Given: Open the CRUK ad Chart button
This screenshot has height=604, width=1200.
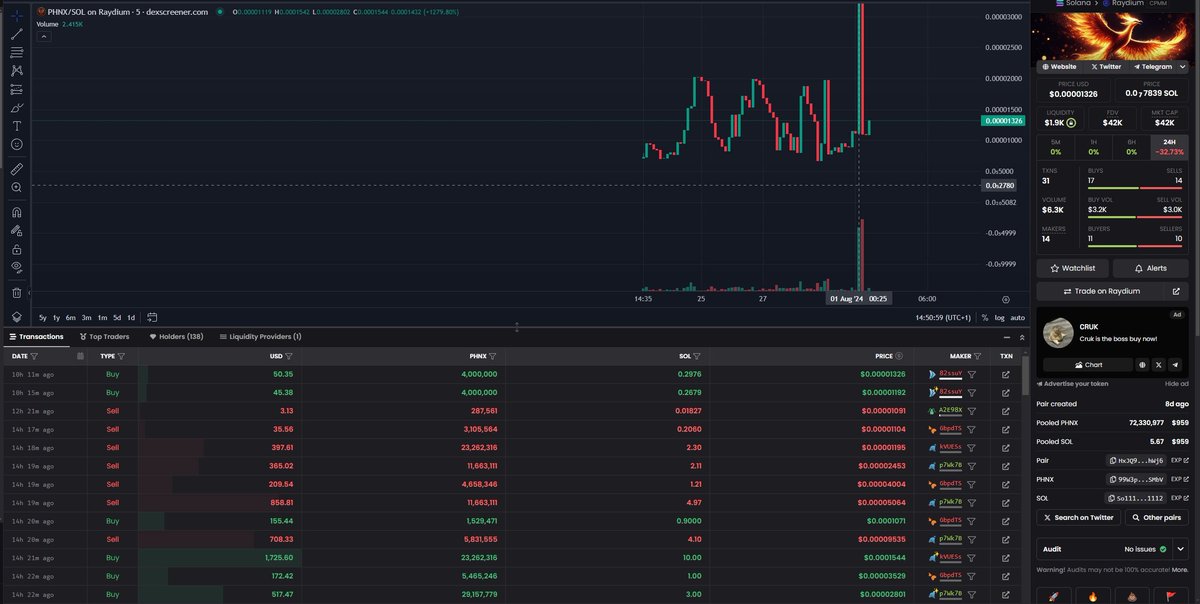Looking at the screenshot, I should tap(1087, 365).
